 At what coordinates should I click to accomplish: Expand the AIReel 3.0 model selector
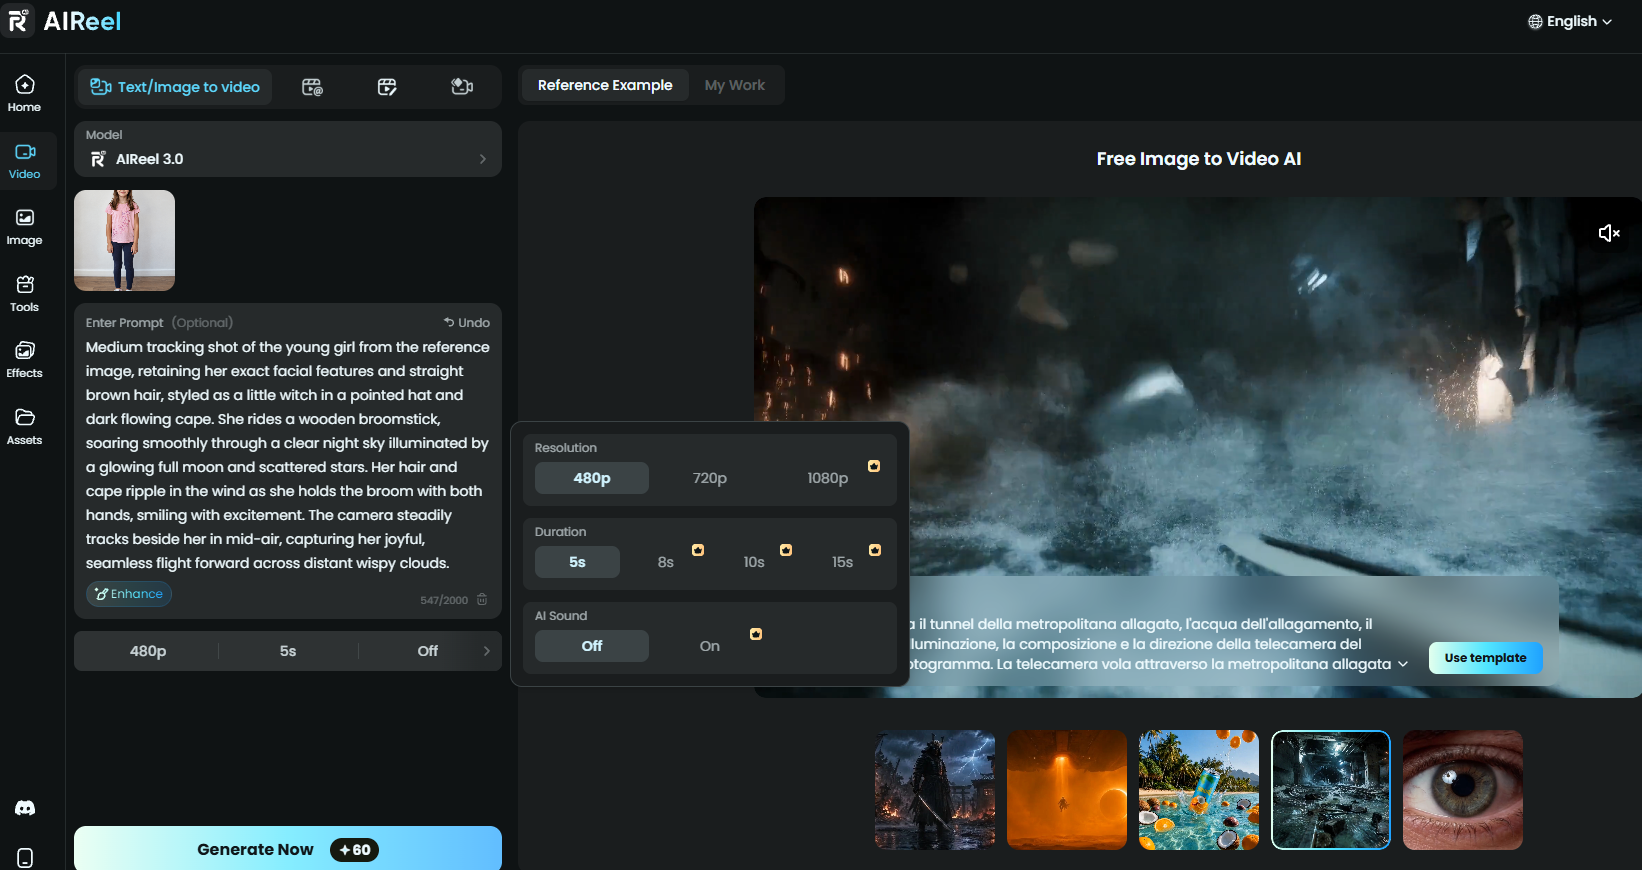(288, 149)
